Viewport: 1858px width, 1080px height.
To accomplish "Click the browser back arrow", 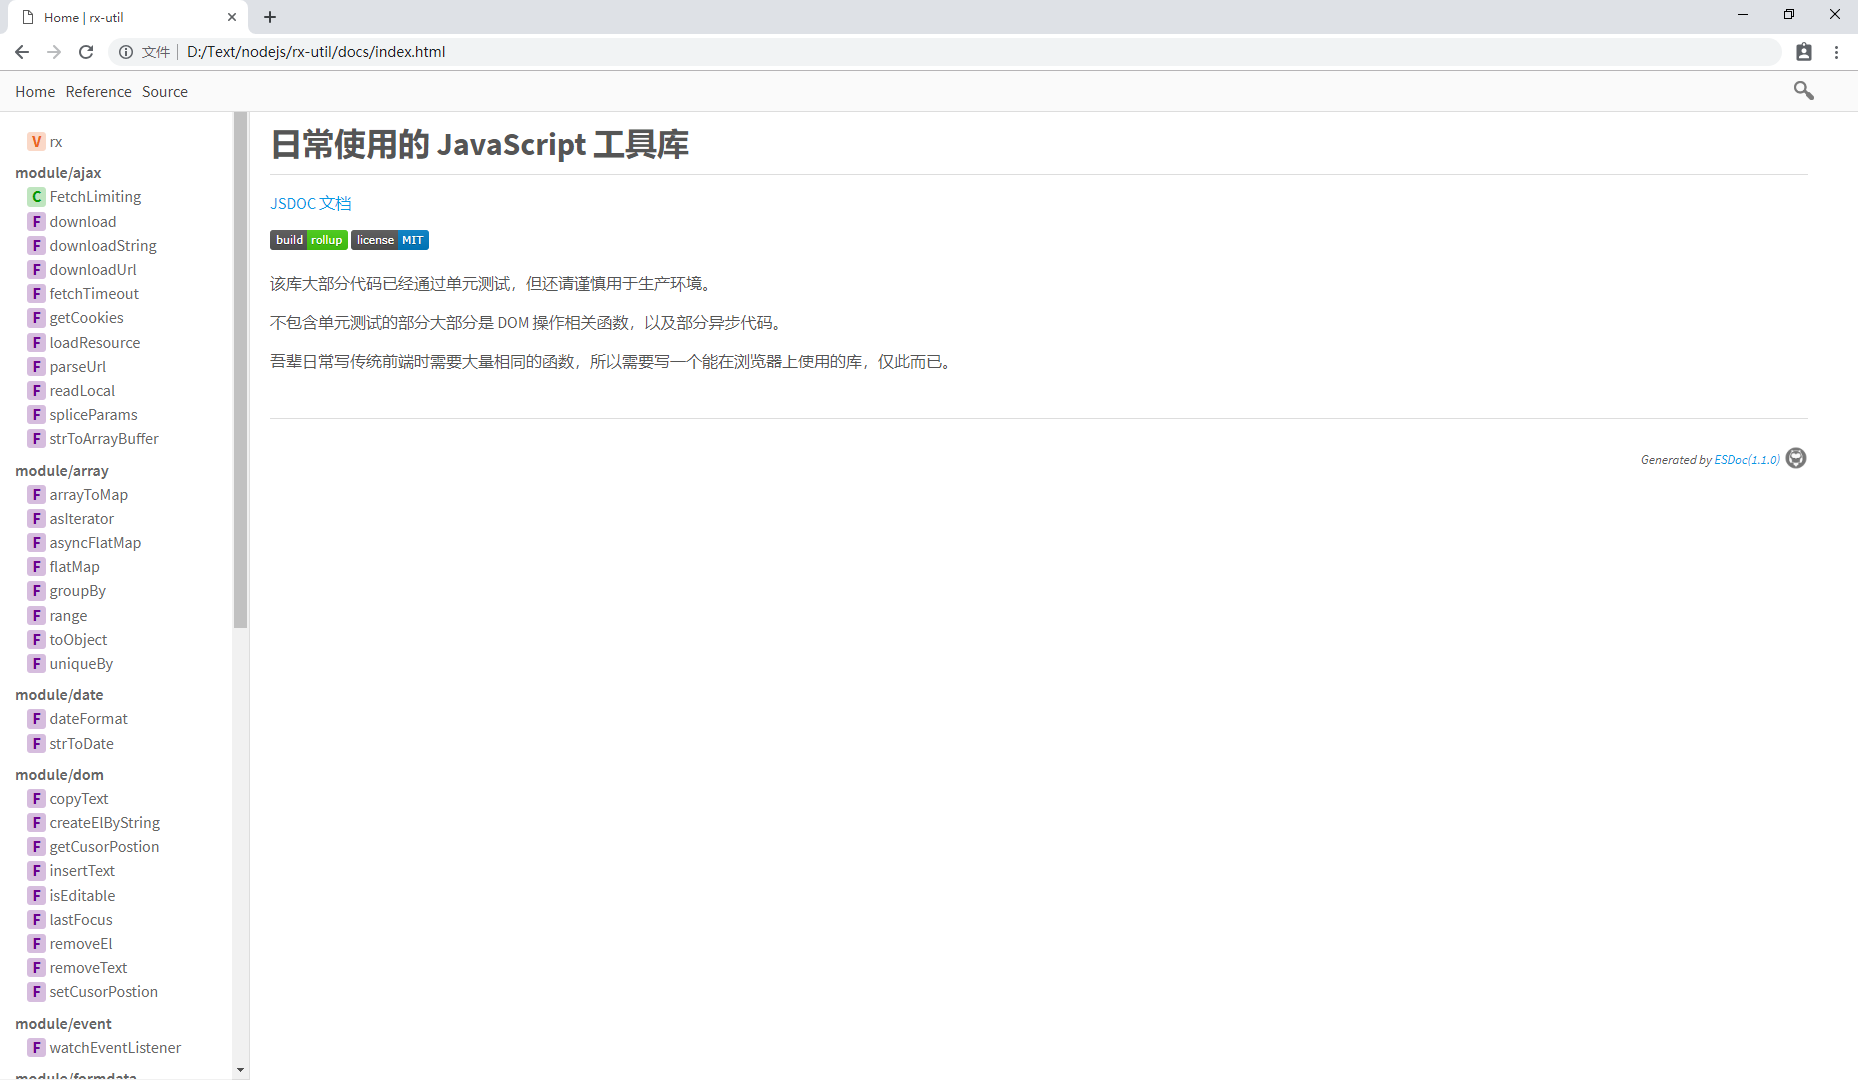I will pyautogui.click(x=22, y=52).
